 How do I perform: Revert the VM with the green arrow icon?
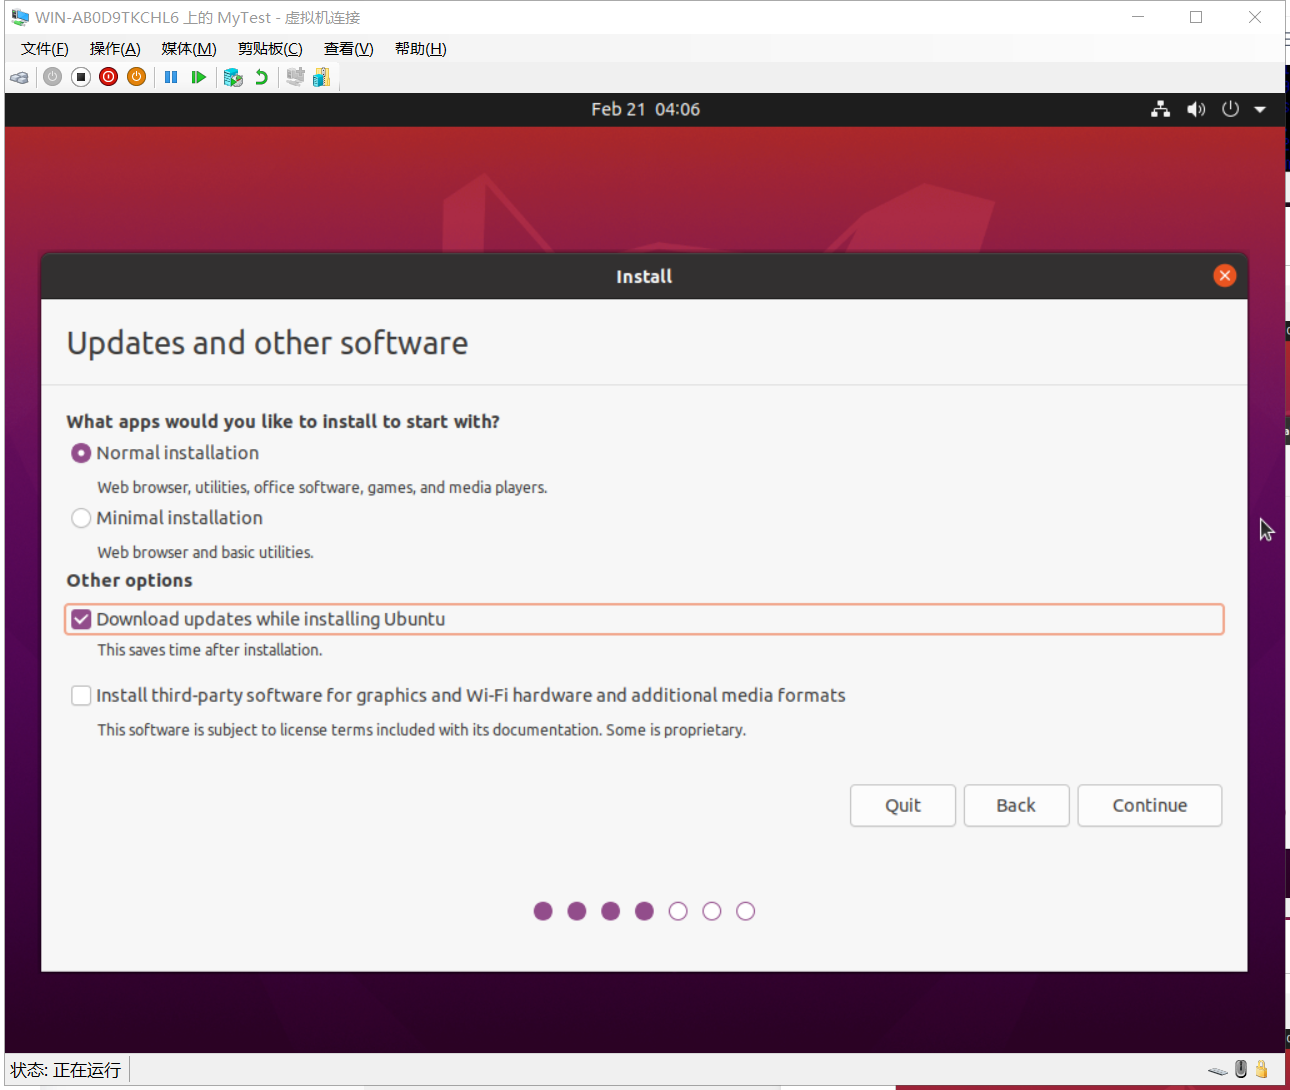point(261,77)
